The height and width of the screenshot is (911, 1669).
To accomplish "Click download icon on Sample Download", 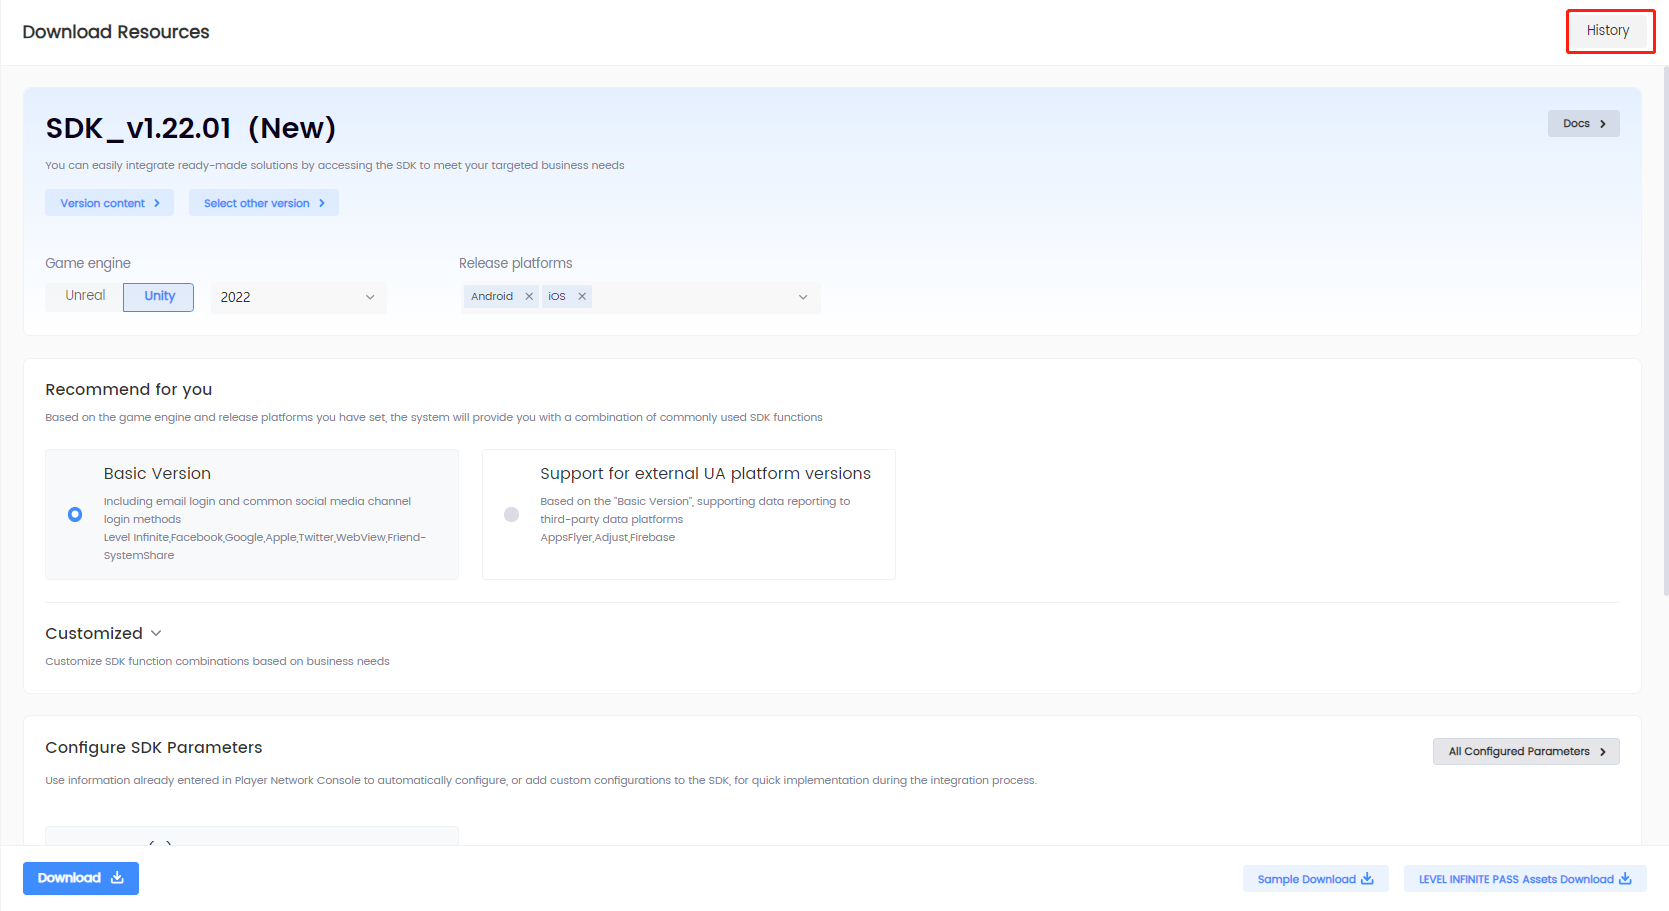I will 1367,879.
